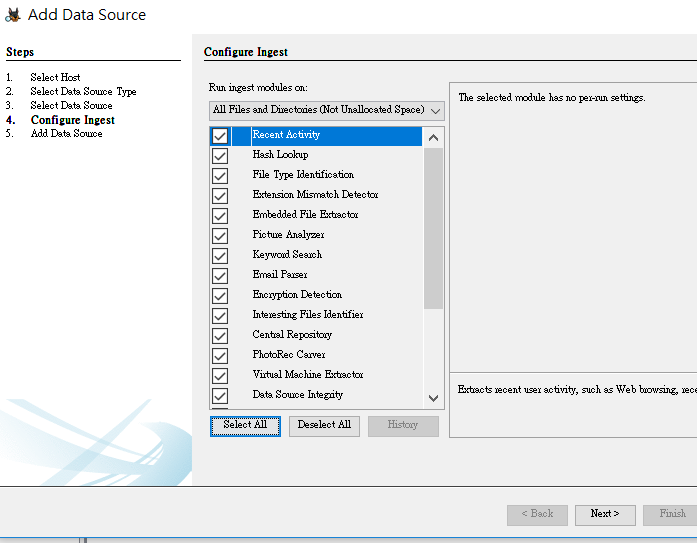
Task: Click the no per-run settings message
Action: click(552, 98)
